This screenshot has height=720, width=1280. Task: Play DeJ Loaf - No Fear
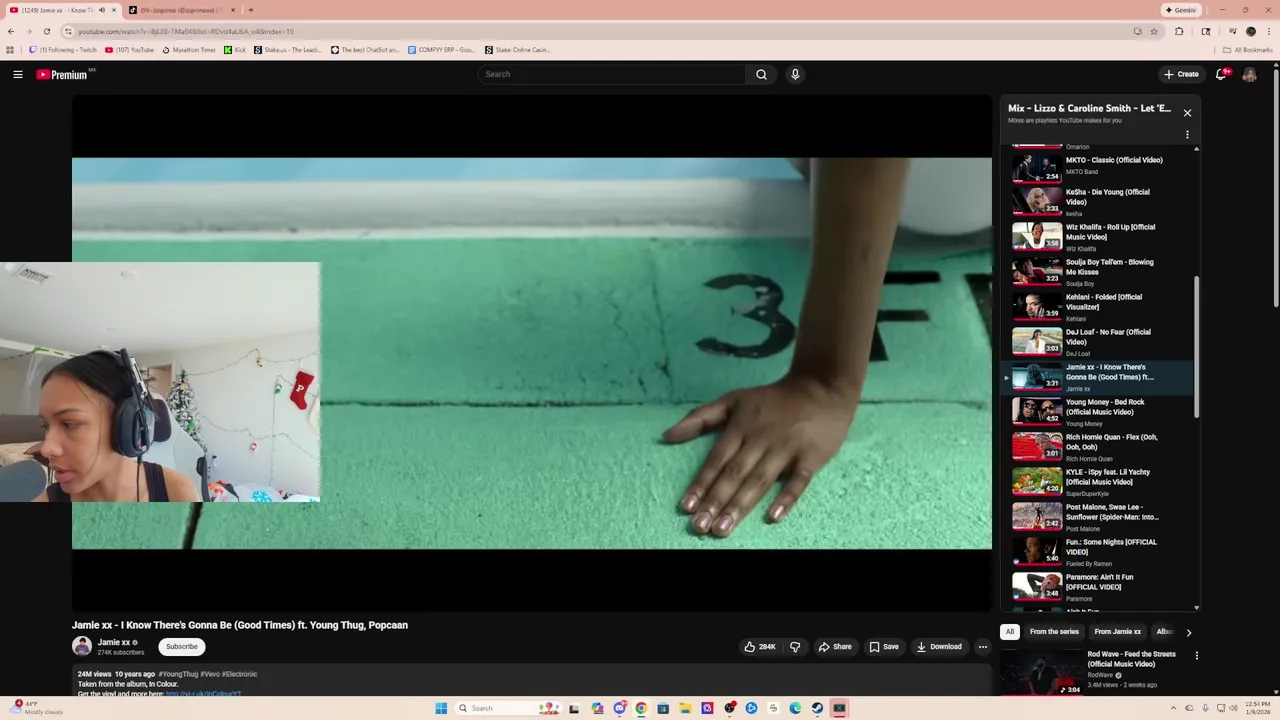click(1100, 341)
